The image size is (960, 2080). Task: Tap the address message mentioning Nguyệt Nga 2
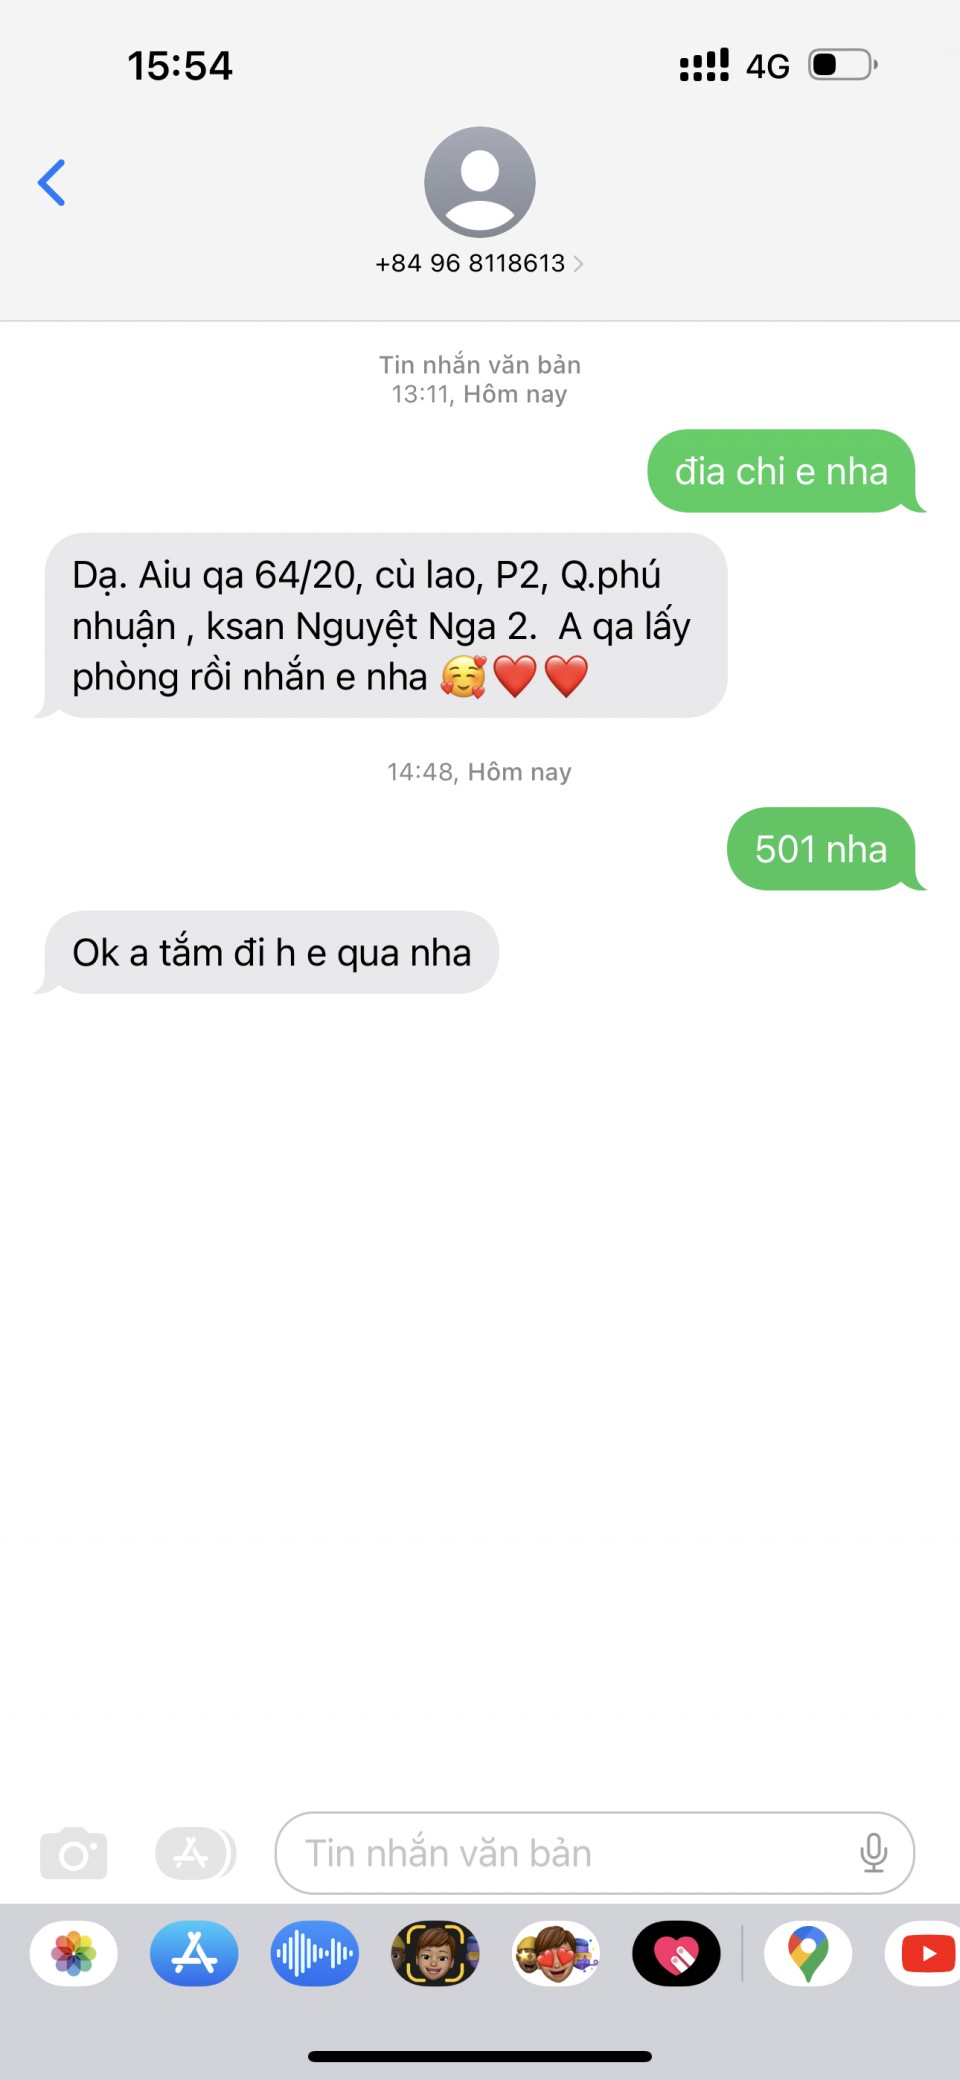tap(384, 625)
